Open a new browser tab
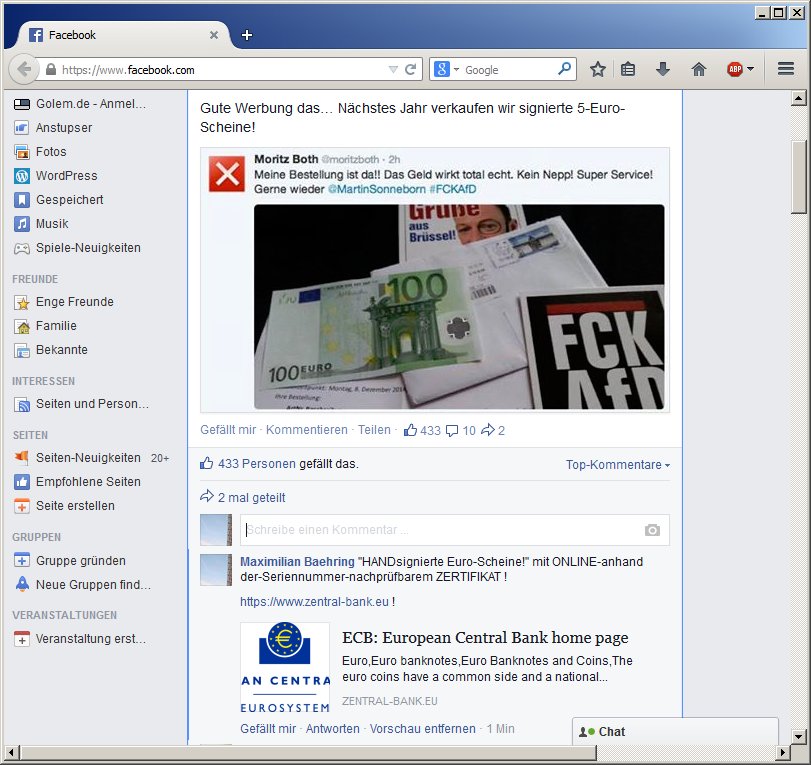 247,35
